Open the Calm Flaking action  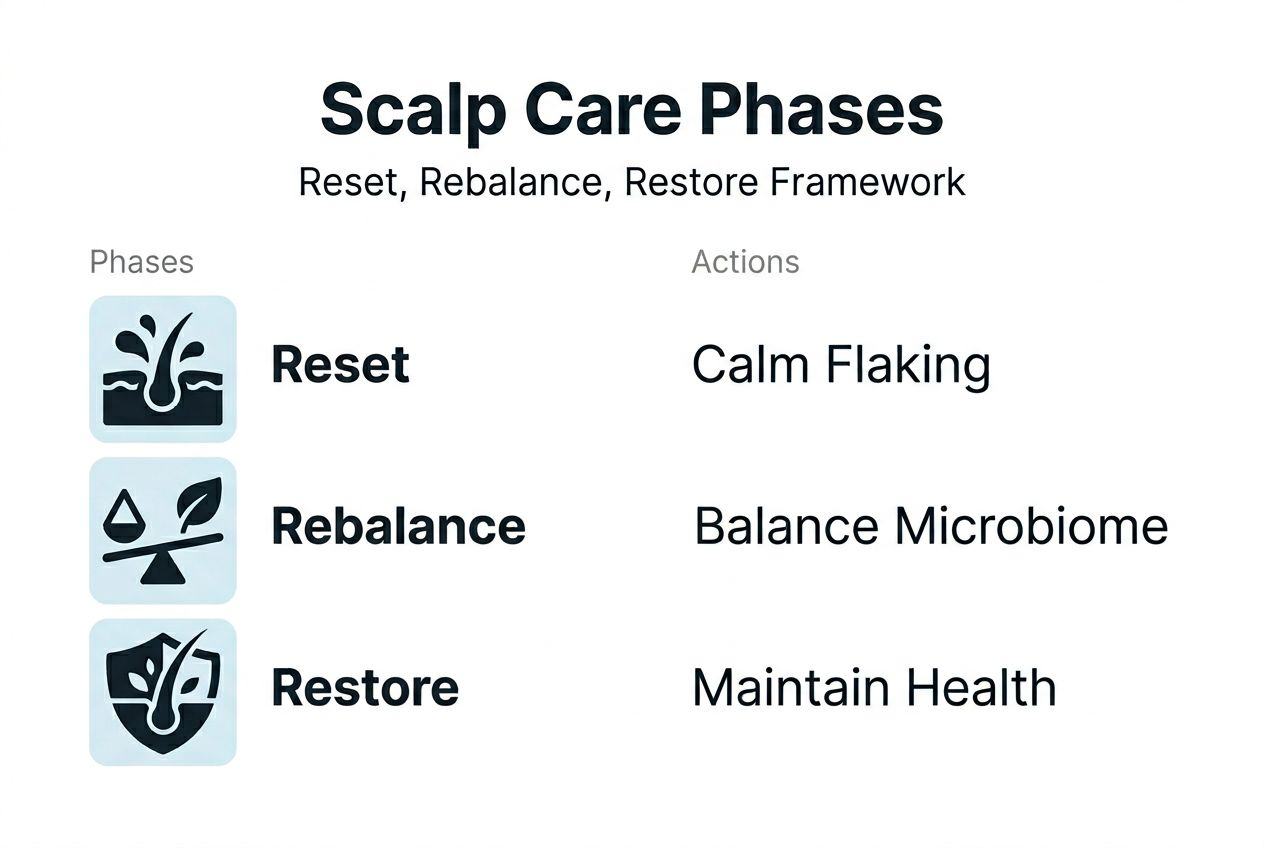tap(841, 366)
